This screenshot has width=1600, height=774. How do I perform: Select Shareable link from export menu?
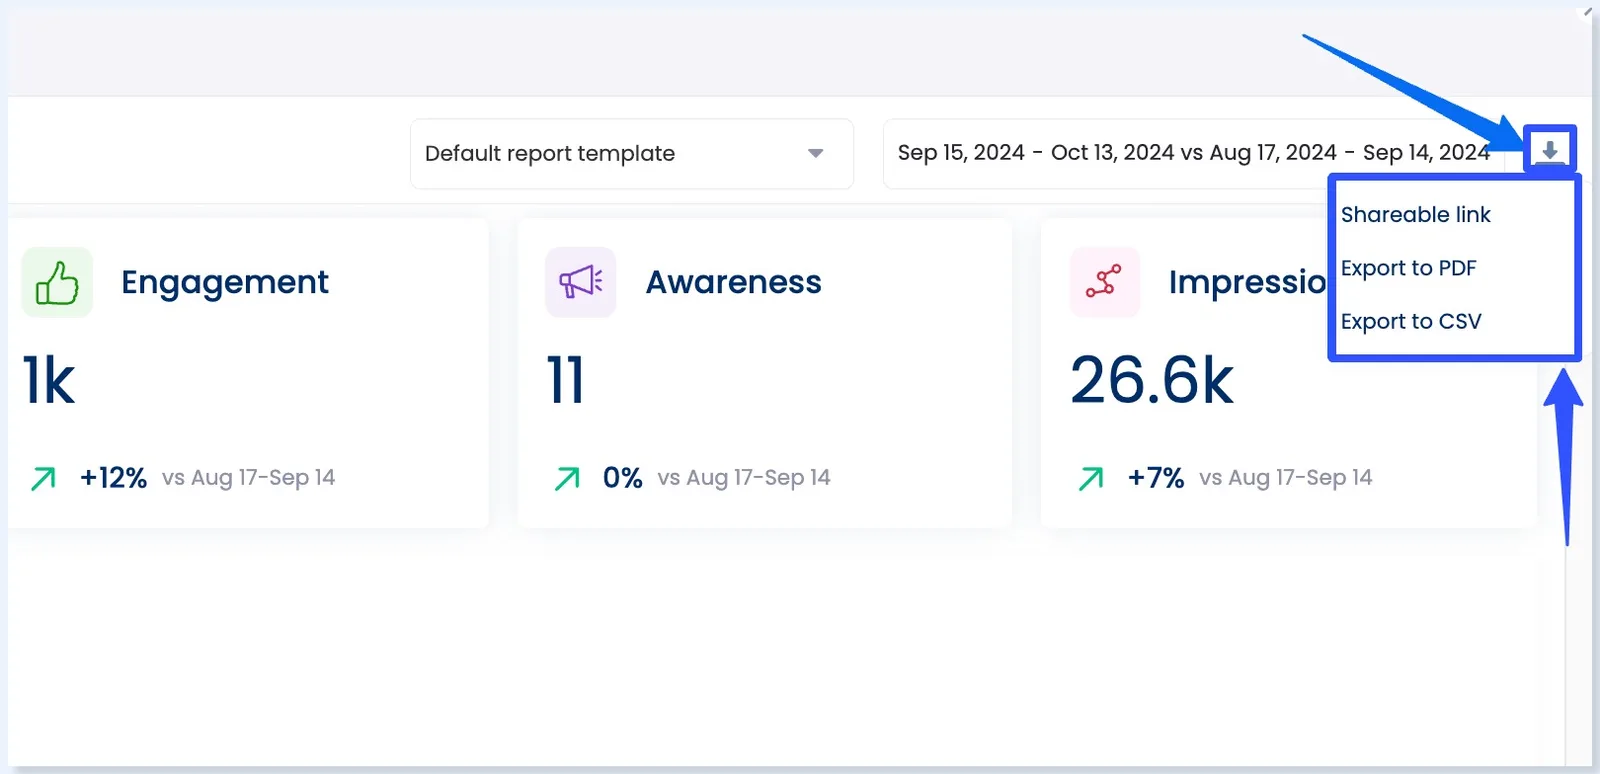1415,215
